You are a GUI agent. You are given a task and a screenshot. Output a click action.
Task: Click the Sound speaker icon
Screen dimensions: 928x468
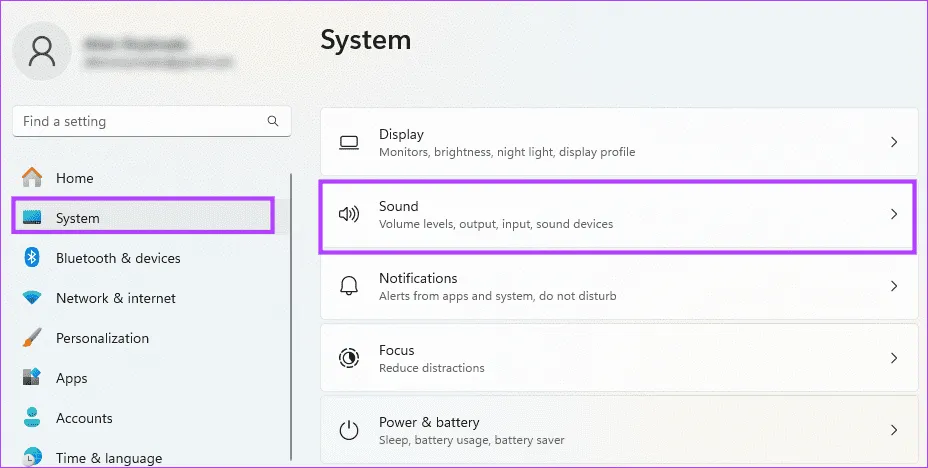click(349, 214)
